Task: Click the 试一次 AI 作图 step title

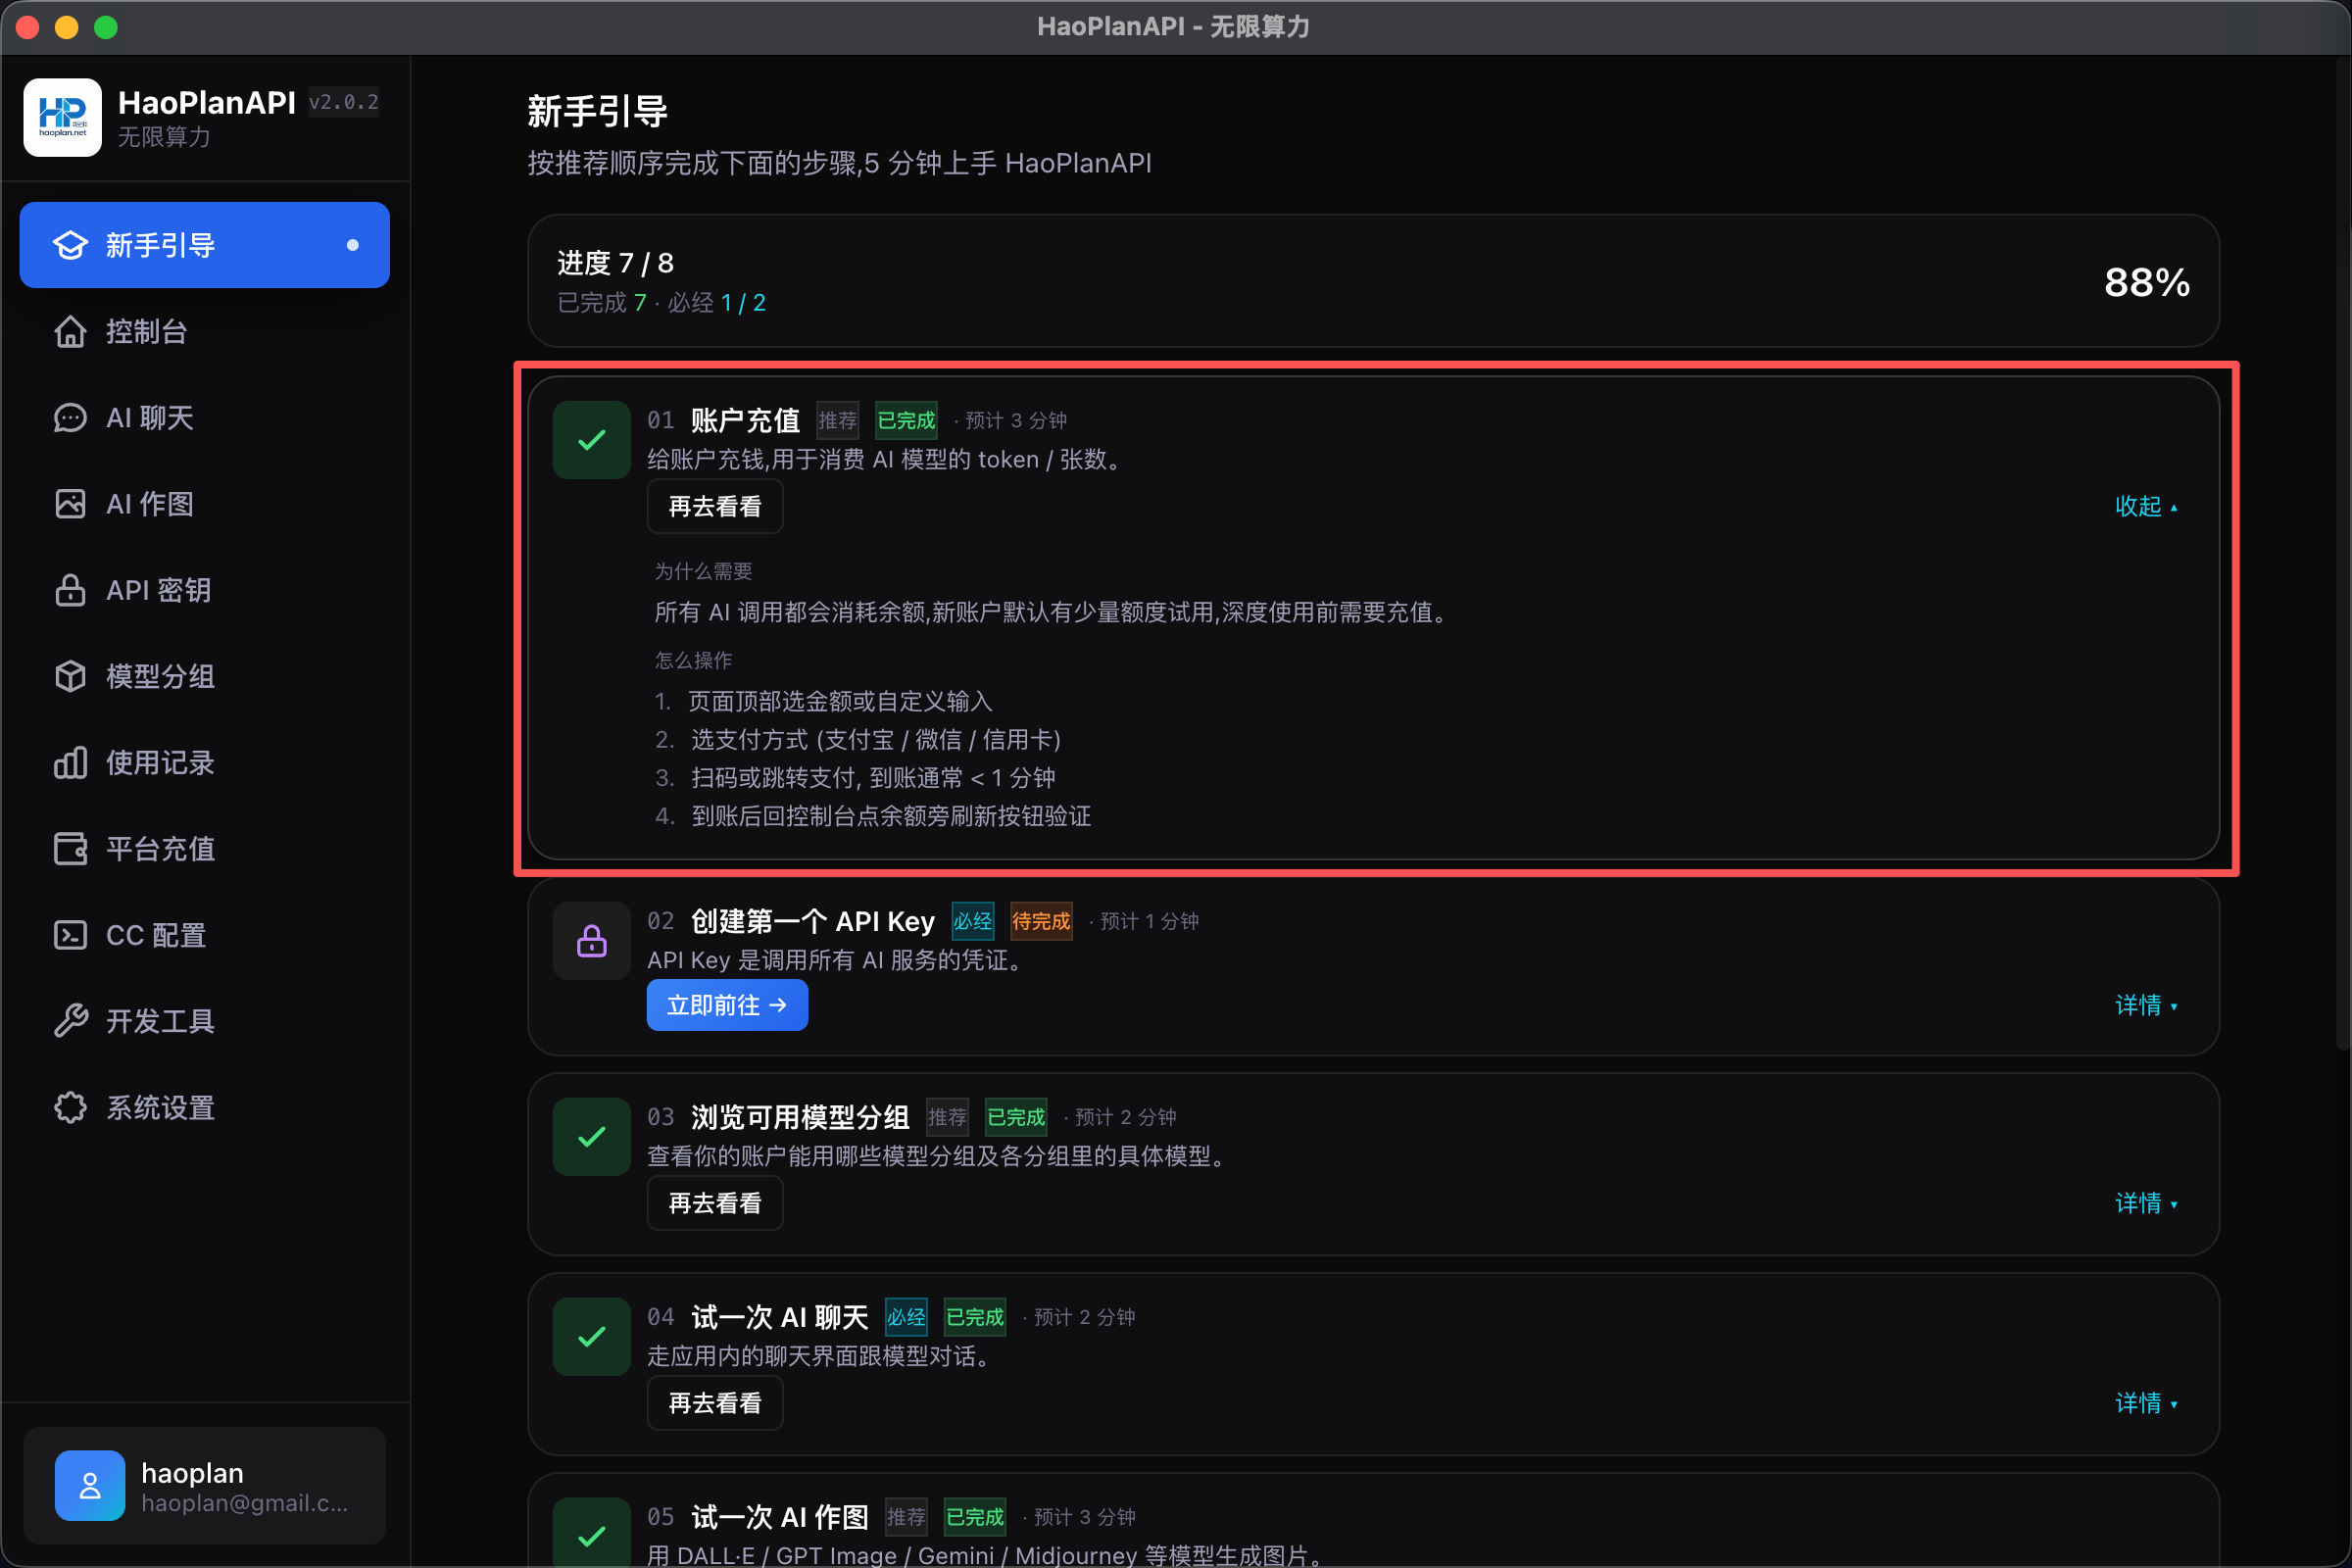Action: pos(780,1517)
